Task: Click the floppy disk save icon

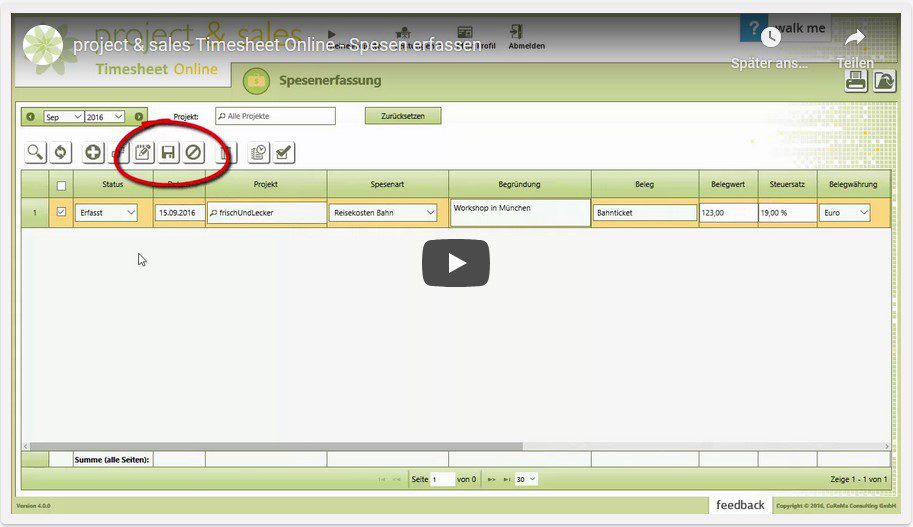Action: 168,153
